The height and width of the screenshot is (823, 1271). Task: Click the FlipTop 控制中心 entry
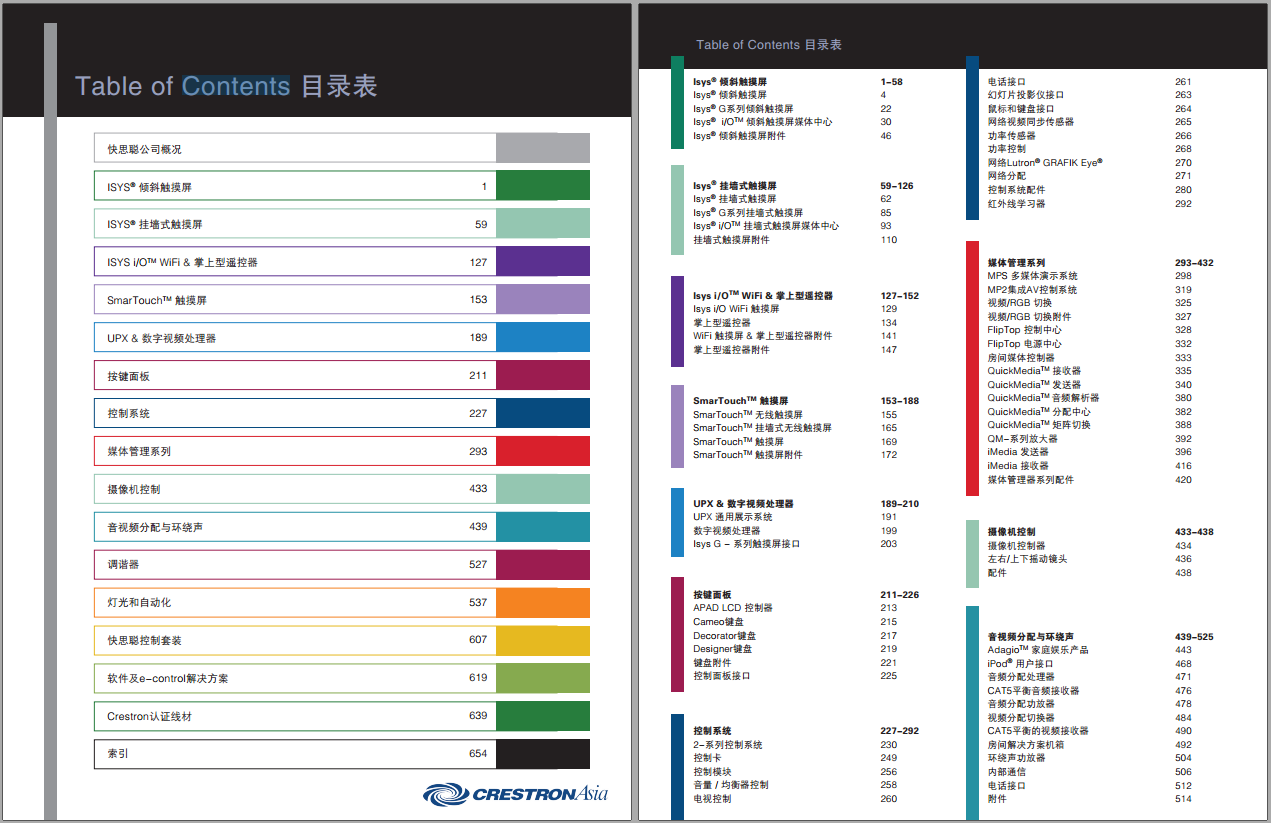point(1024,330)
